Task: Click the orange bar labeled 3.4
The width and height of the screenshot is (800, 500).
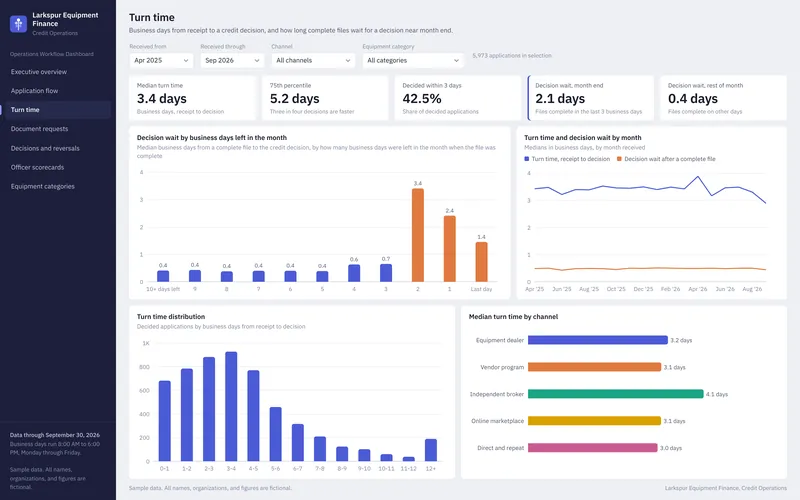Action: pos(418,235)
